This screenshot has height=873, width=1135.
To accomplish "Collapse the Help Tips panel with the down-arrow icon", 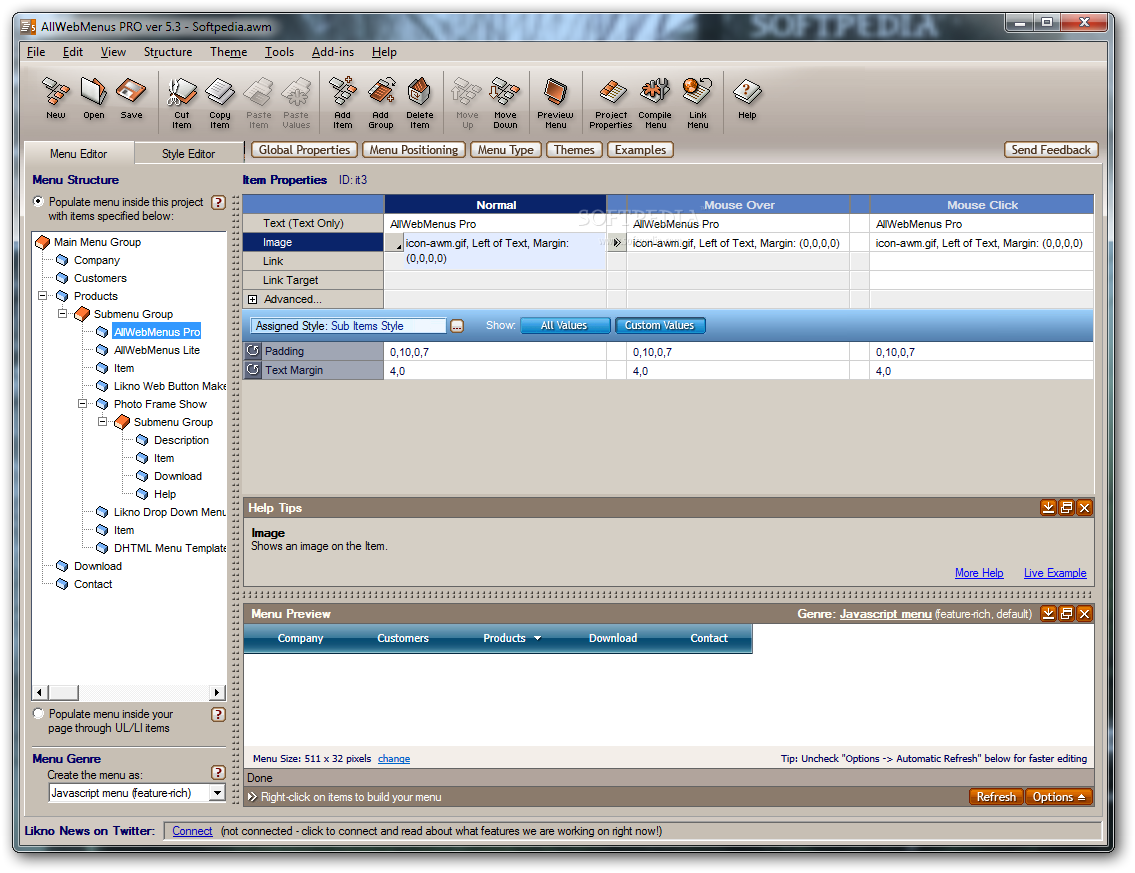I will click(1048, 507).
